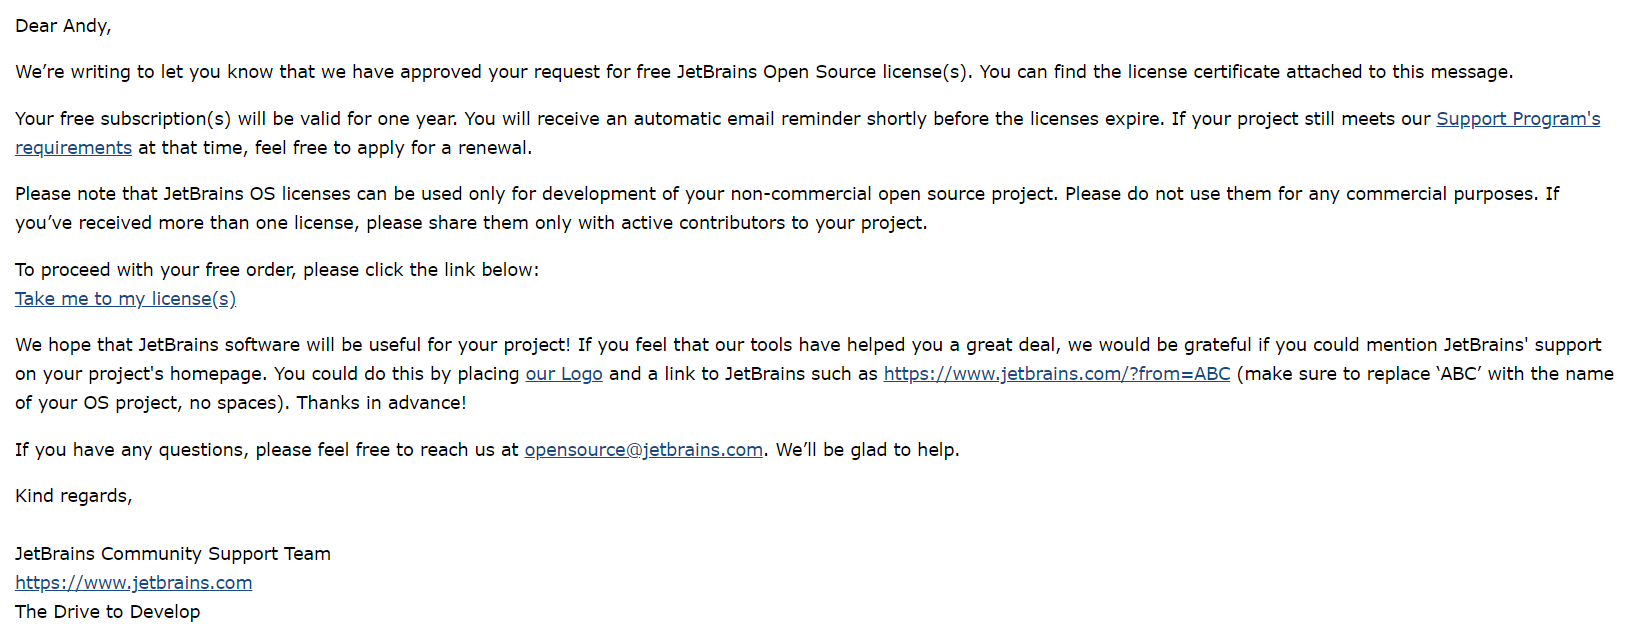Click the opensource@jetbrains.com email link

[x=643, y=450]
